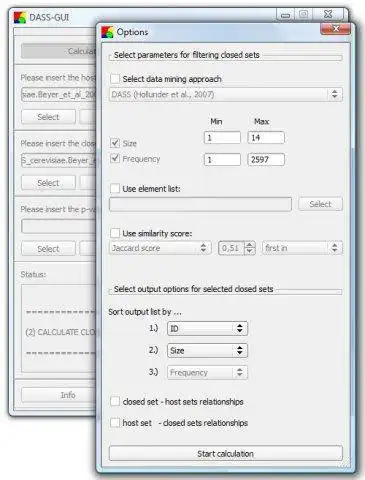Image resolution: width=365 pixels, height=480 pixels.
Task: Click Frequency Max field showing 2597
Action: (266, 160)
